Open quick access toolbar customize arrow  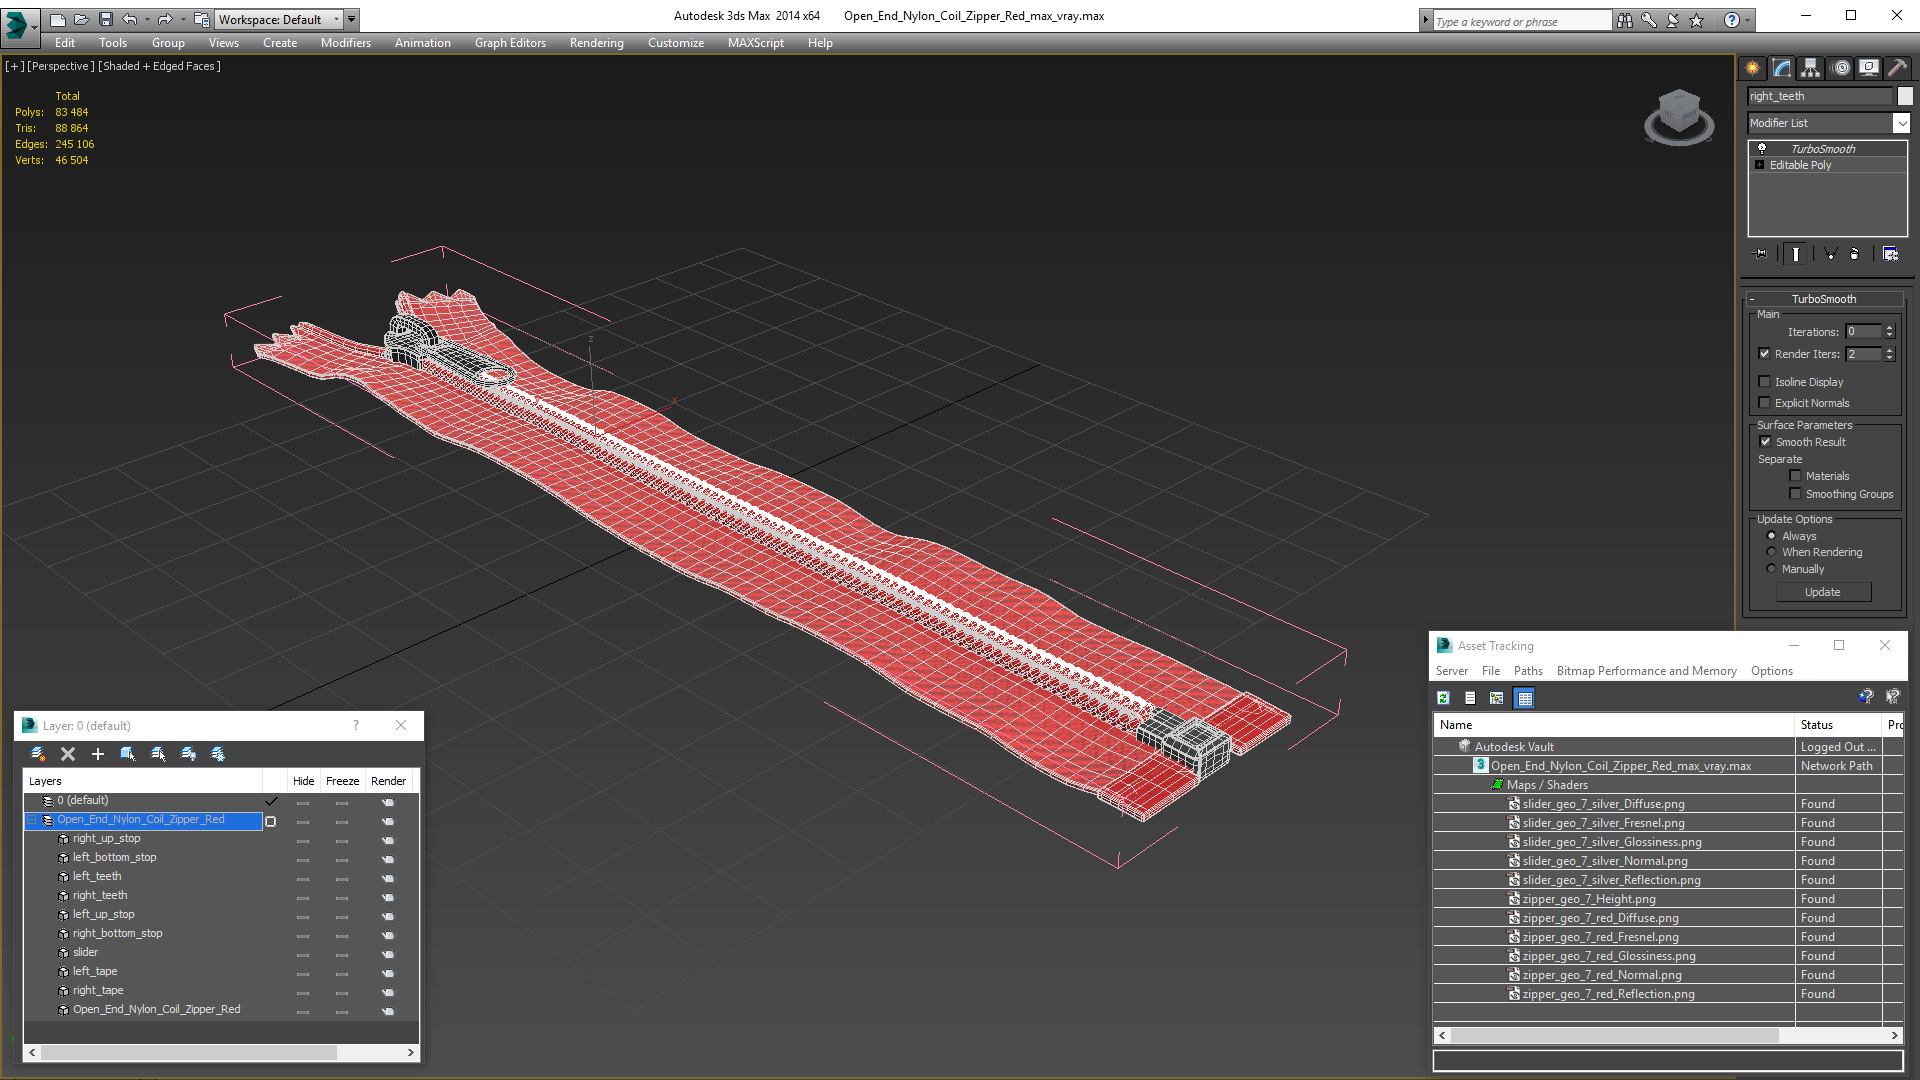[351, 19]
